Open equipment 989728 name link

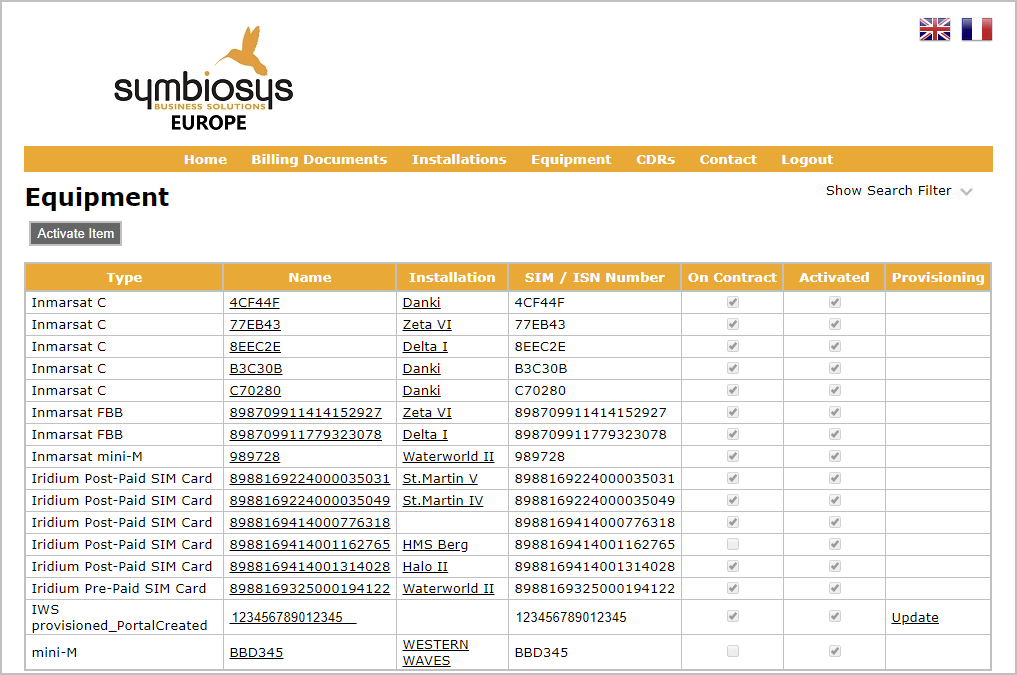coord(255,456)
